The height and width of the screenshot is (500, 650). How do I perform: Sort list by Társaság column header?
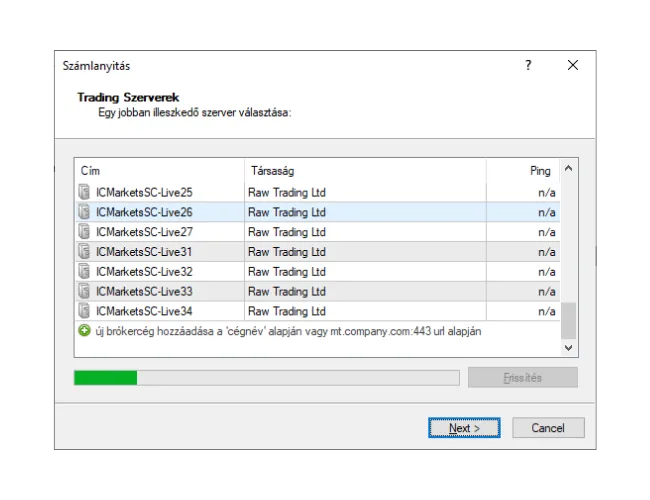click(365, 171)
